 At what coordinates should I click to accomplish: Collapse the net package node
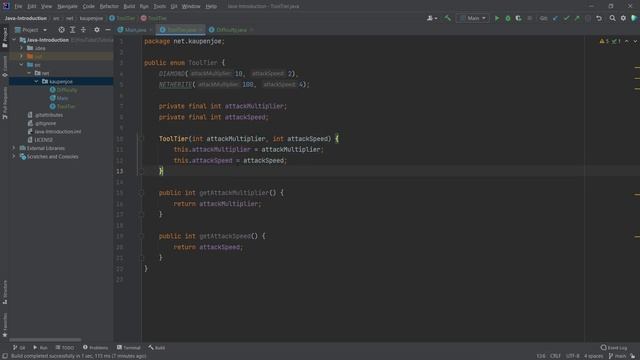pyautogui.click(x=29, y=73)
